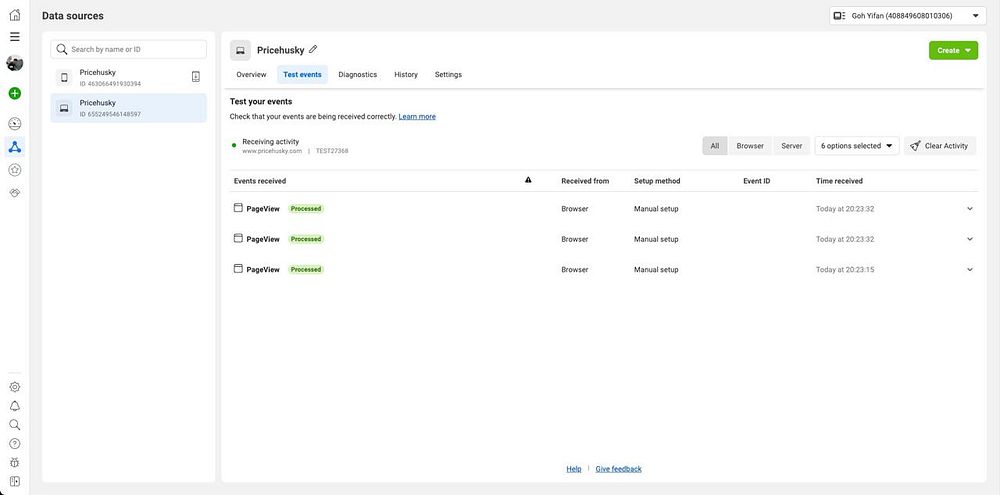Click the home icon in the sidebar

tap(14, 15)
